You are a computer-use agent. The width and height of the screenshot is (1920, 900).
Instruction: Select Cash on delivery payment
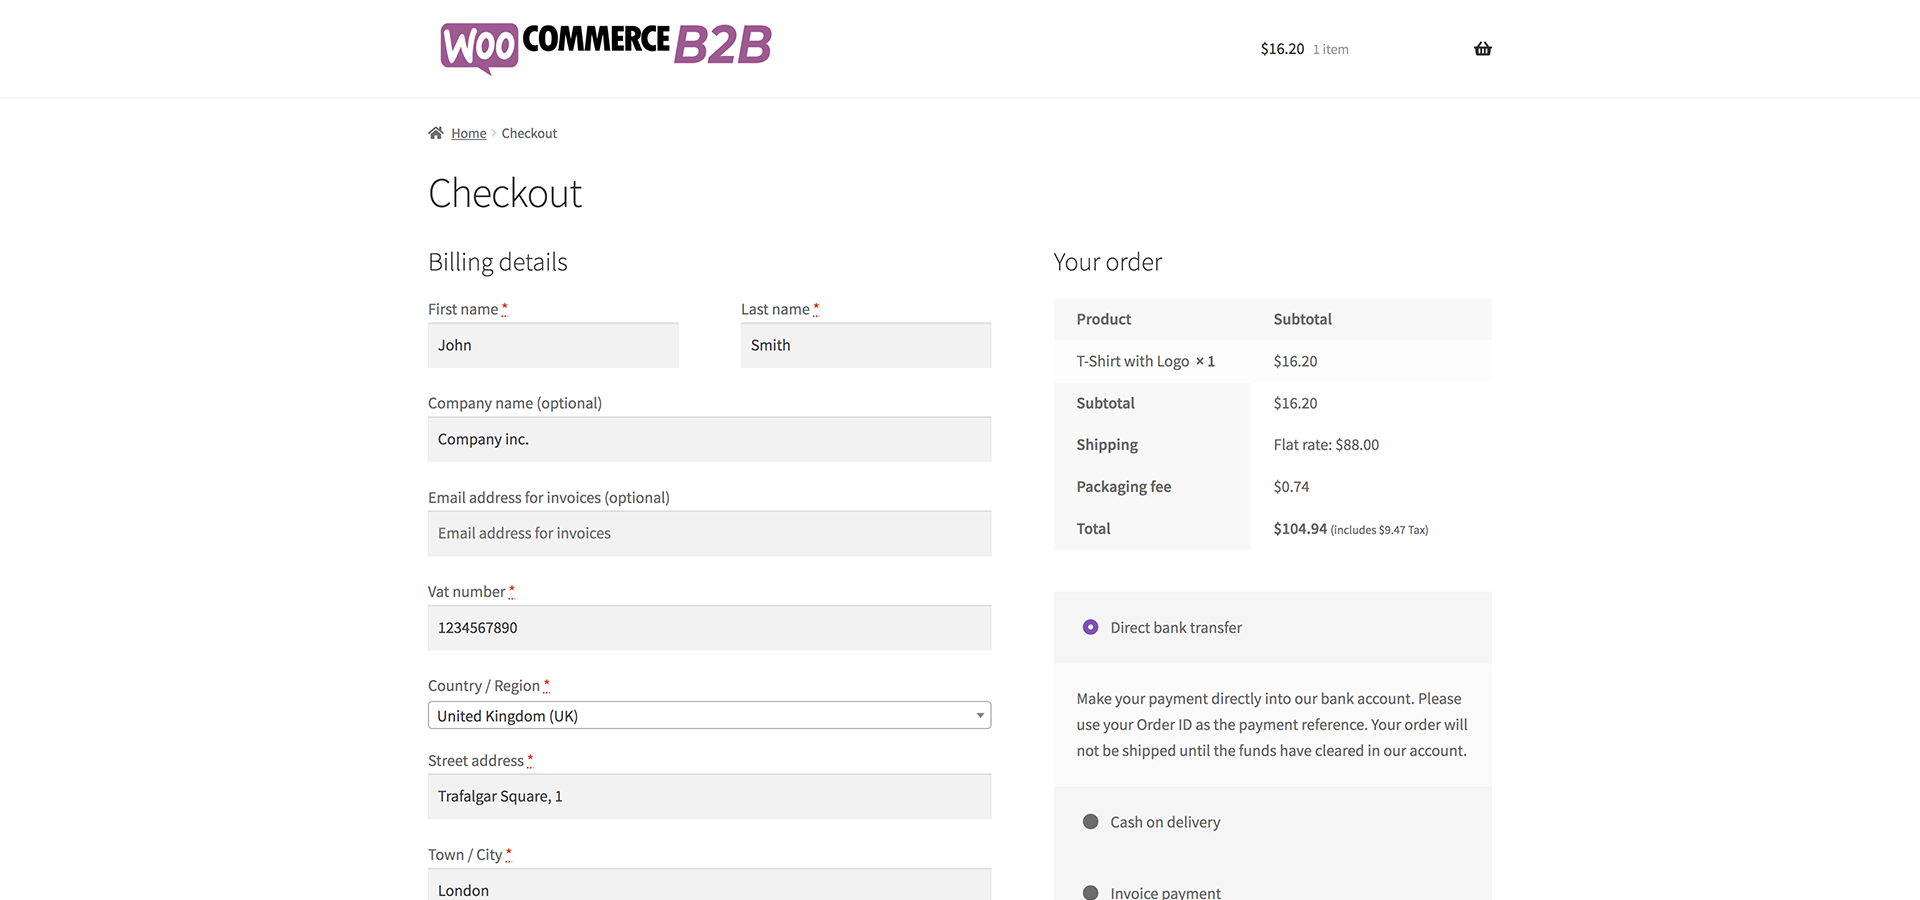pos(1090,822)
